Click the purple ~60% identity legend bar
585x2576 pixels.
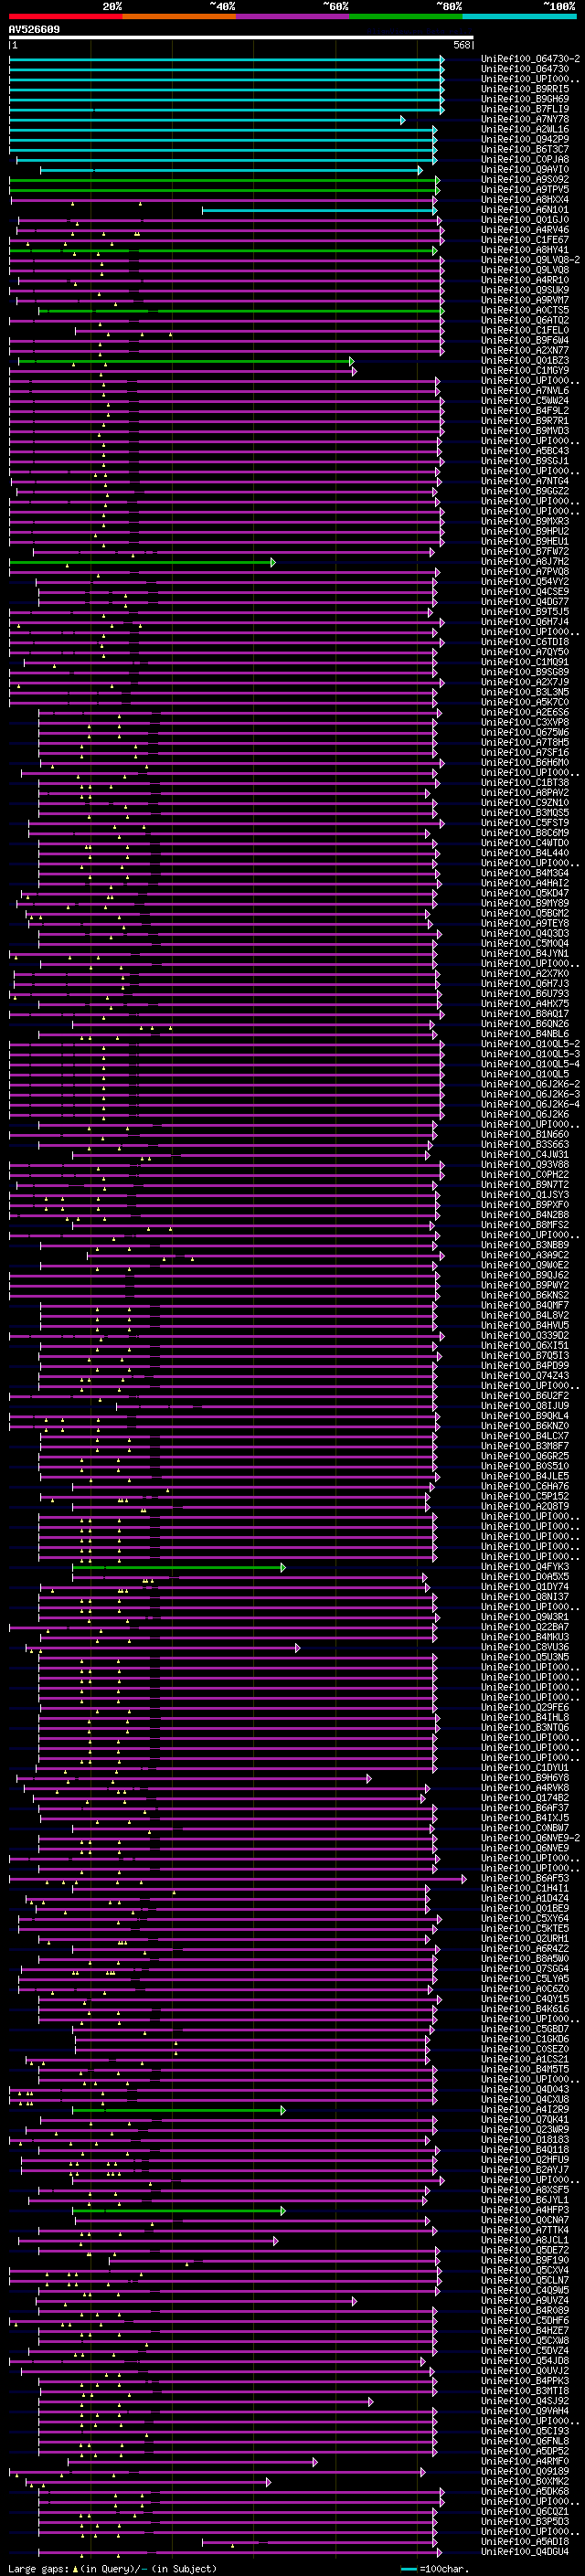point(293,17)
